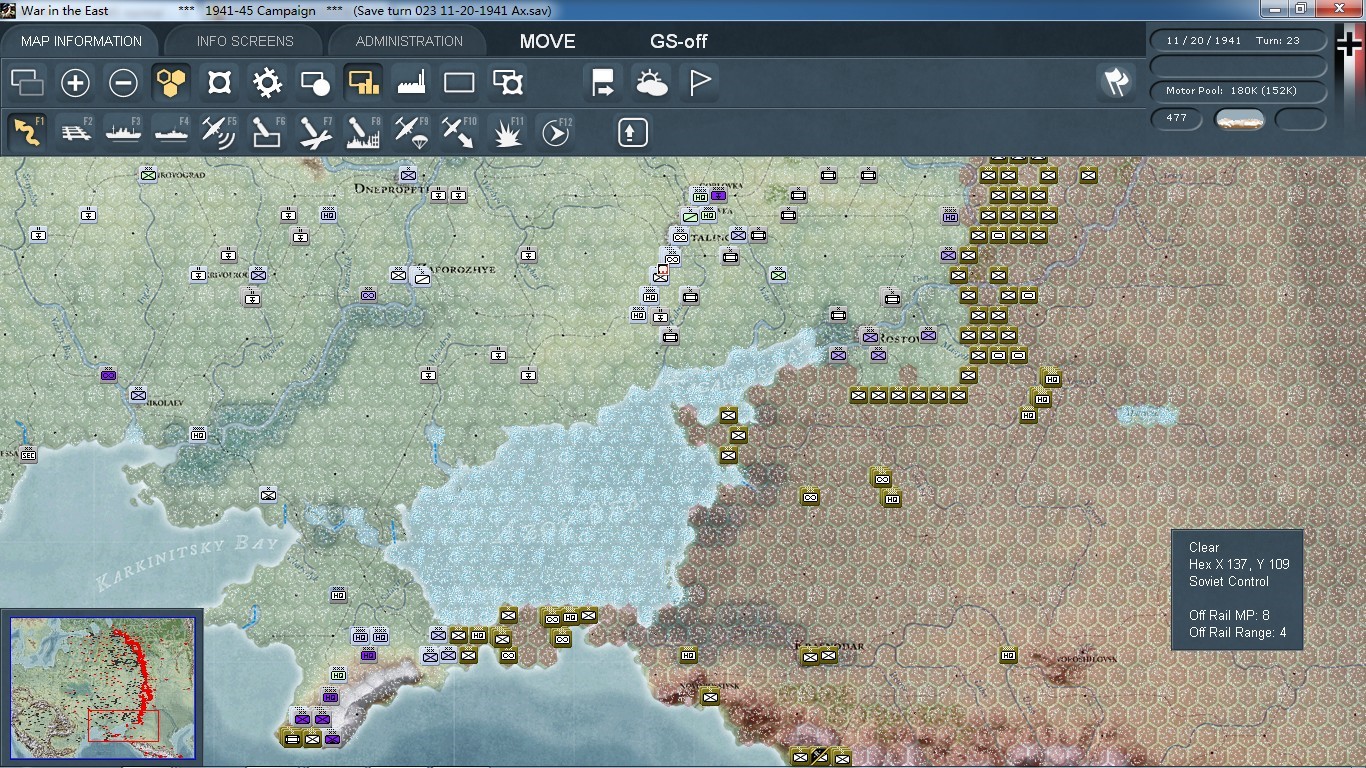The image size is (1366, 768).
Task: Select F5 air recon mode
Action: point(219,132)
